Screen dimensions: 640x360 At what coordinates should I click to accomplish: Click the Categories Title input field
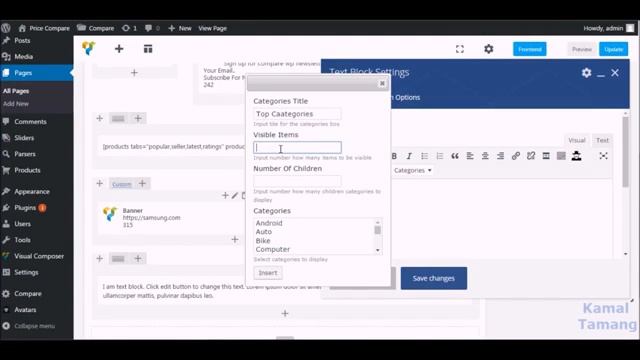[x=297, y=114]
